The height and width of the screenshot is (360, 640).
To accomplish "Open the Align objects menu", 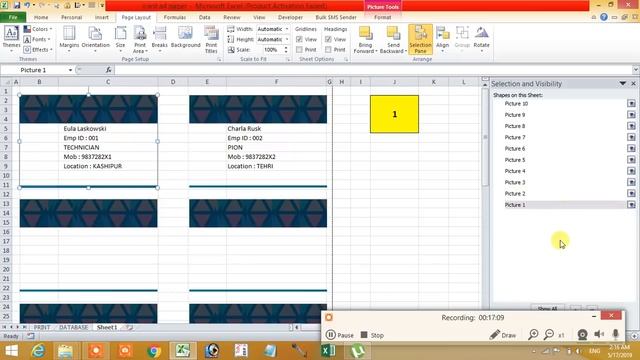I will click(x=442, y=39).
